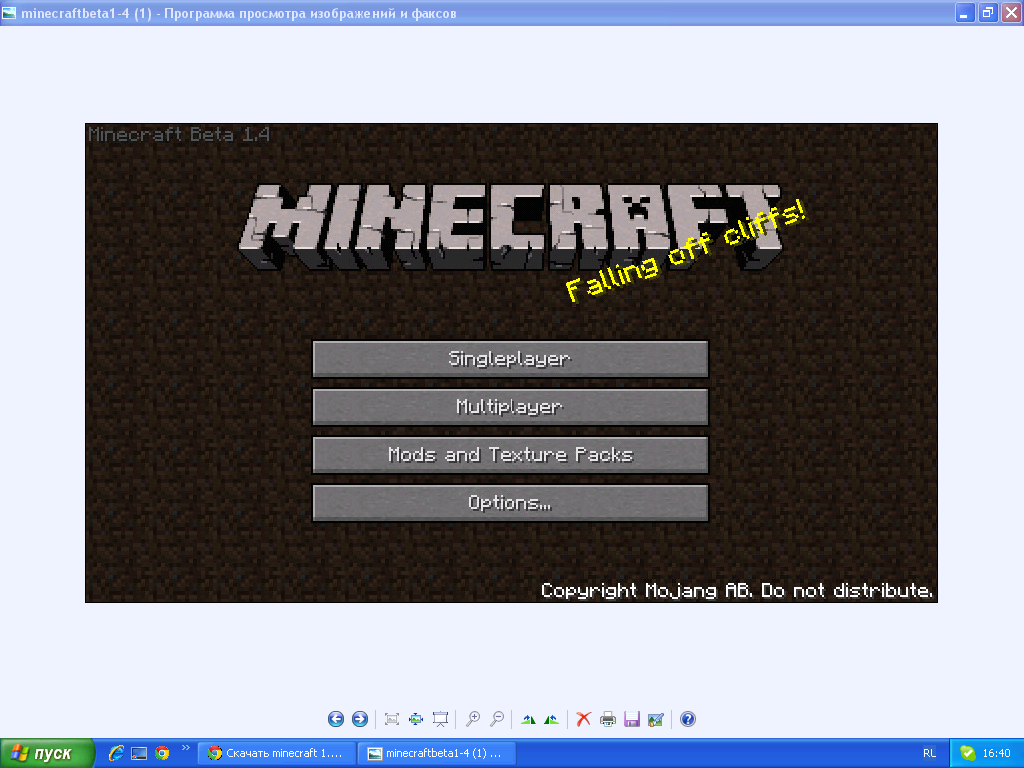Click the viewer title bar icon
The image size is (1024, 768).
click(x=9, y=12)
